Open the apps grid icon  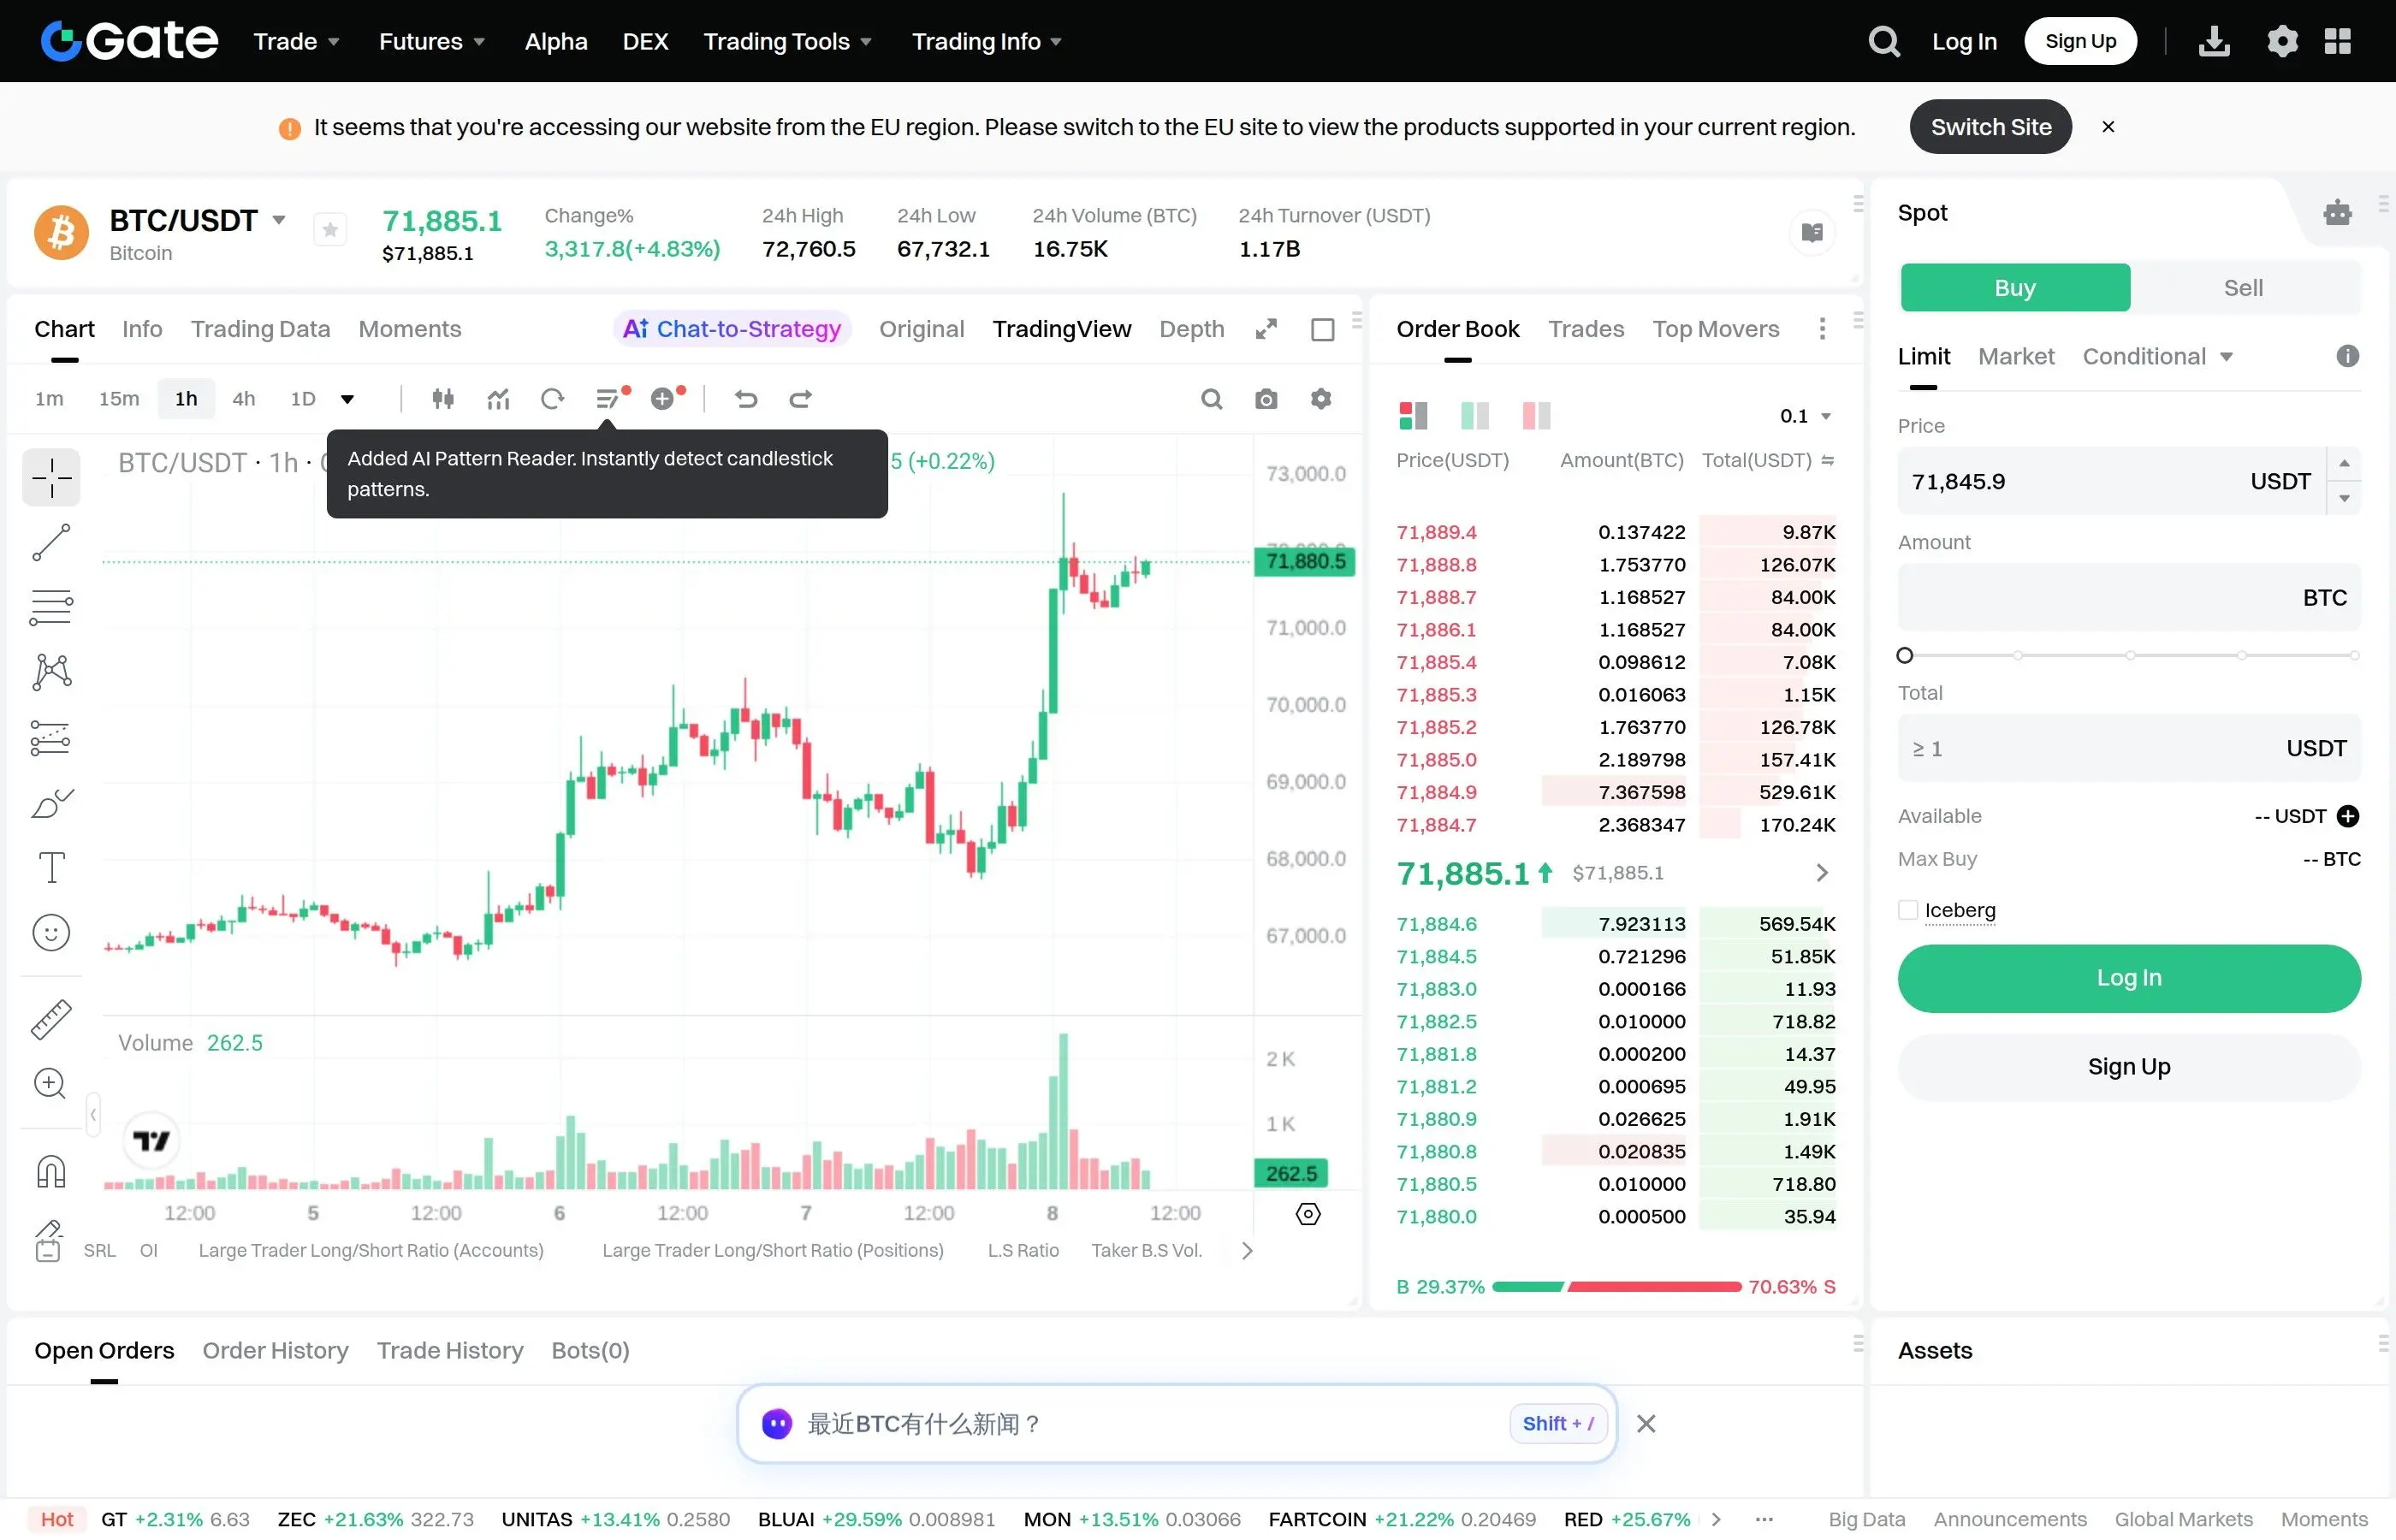pos(2337,41)
